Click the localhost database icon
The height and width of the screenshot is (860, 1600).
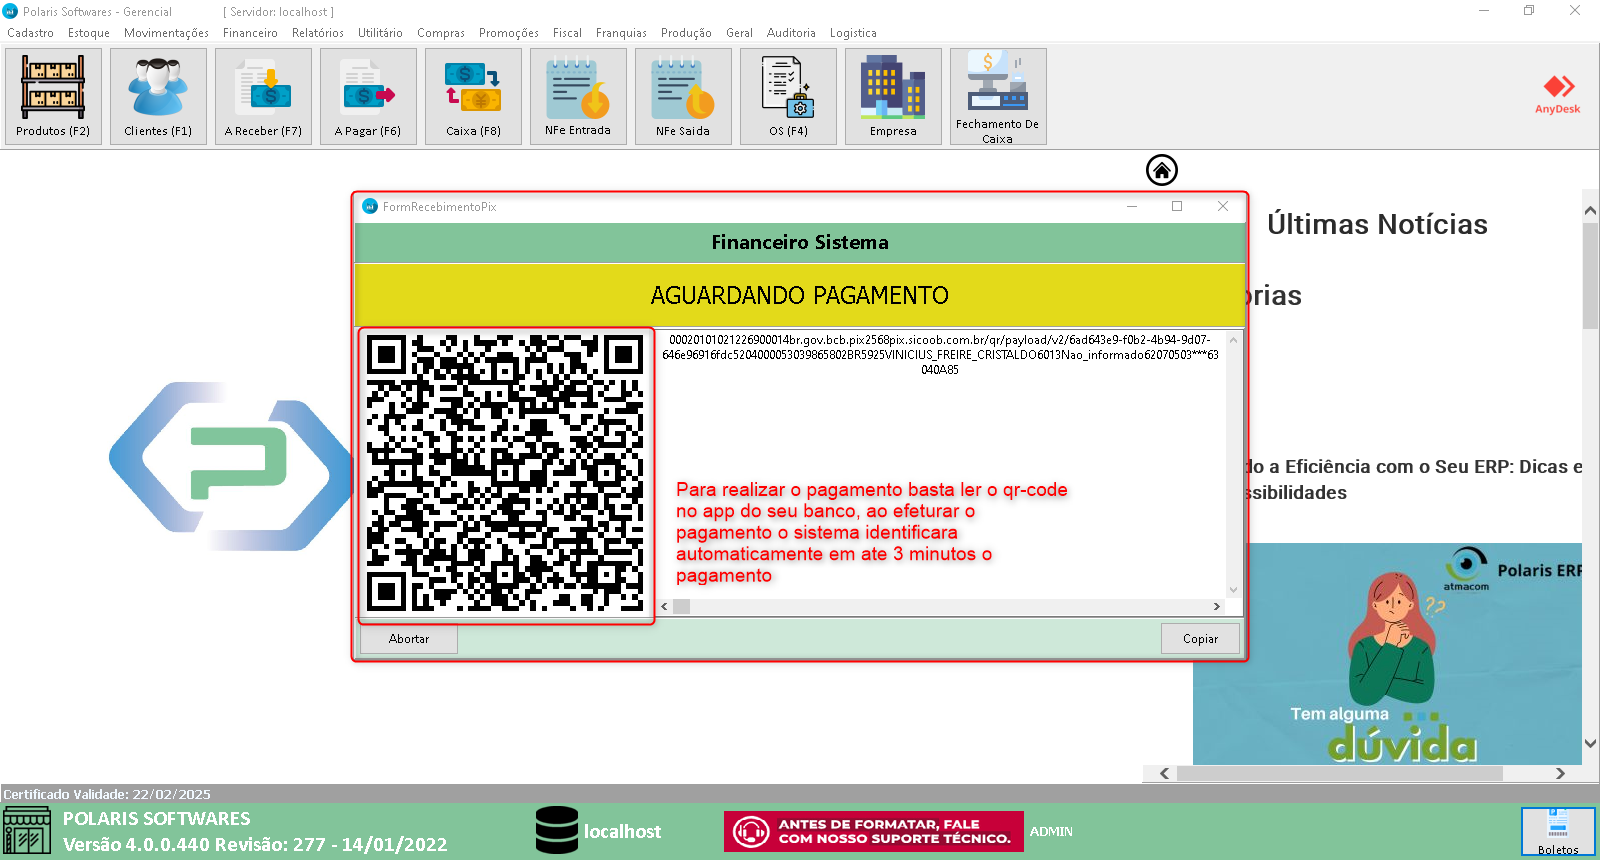pos(557,830)
